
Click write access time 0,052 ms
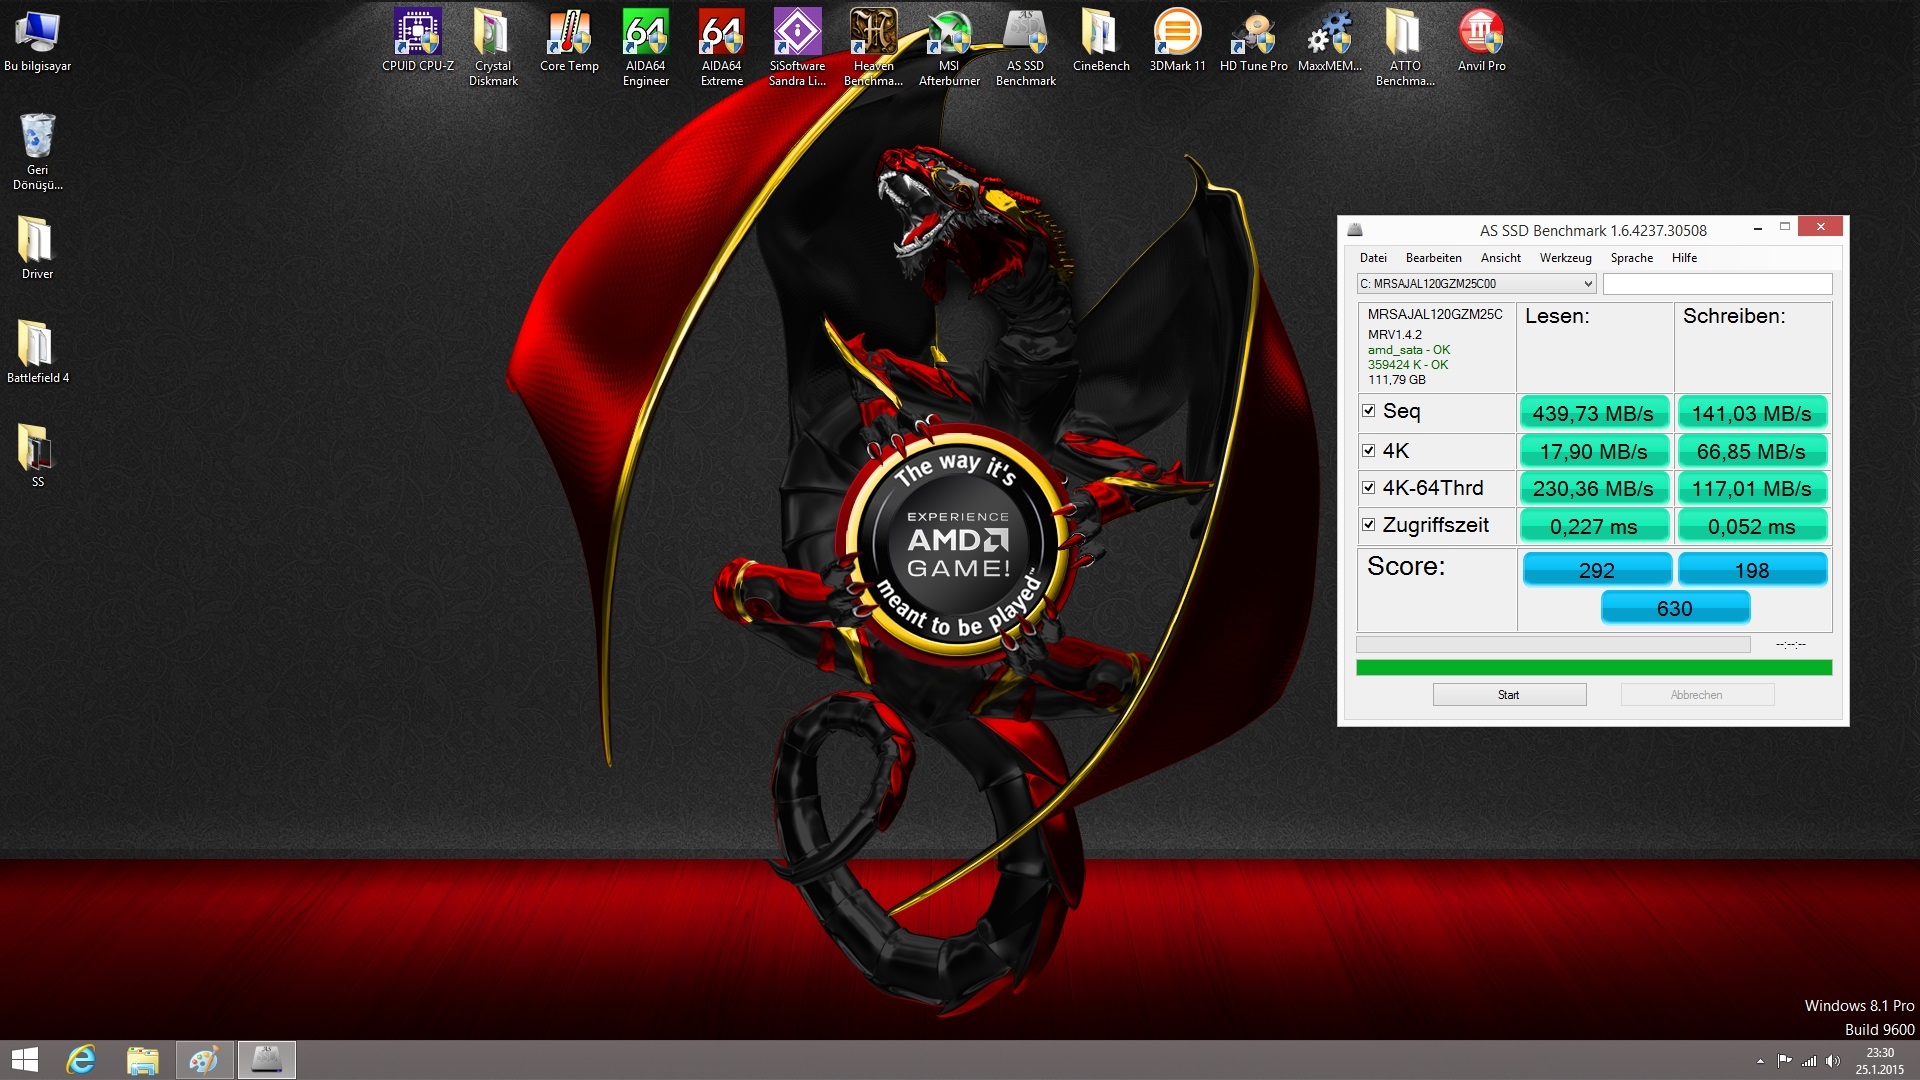click(x=1752, y=526)
